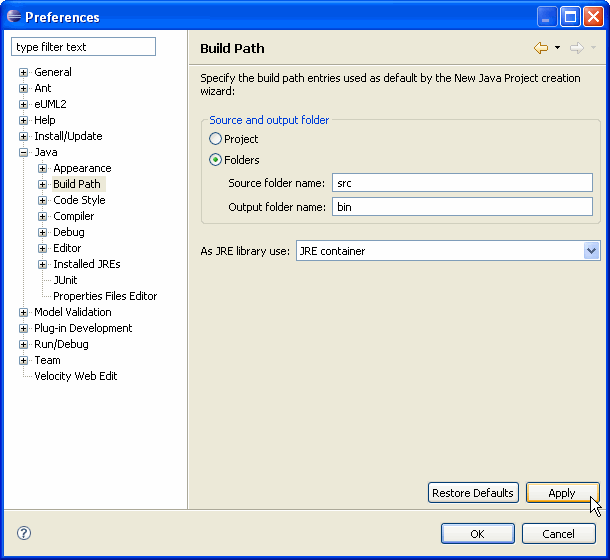The height and width of the screenshot is (560, 610).
Task: Expand the General category
Action: pos(23,72)
